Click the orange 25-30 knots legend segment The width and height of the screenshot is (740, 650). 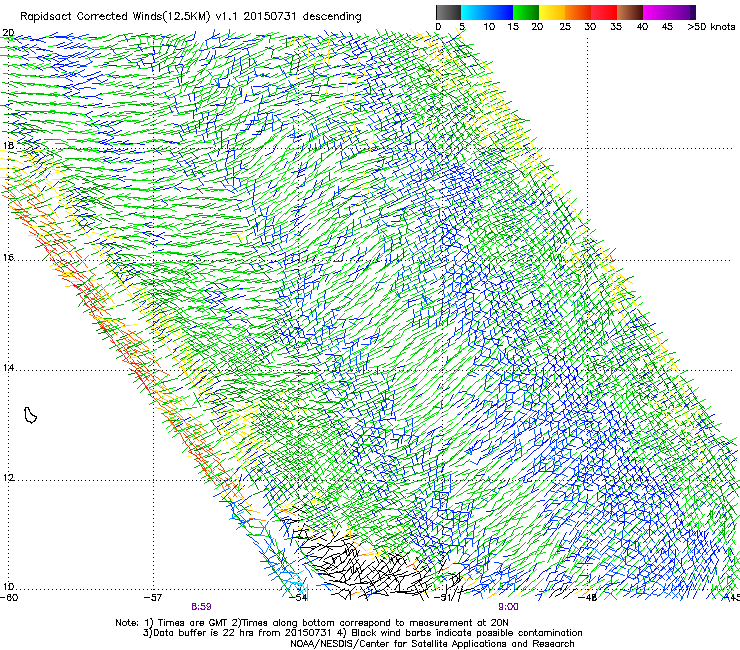tap(578, 12)
